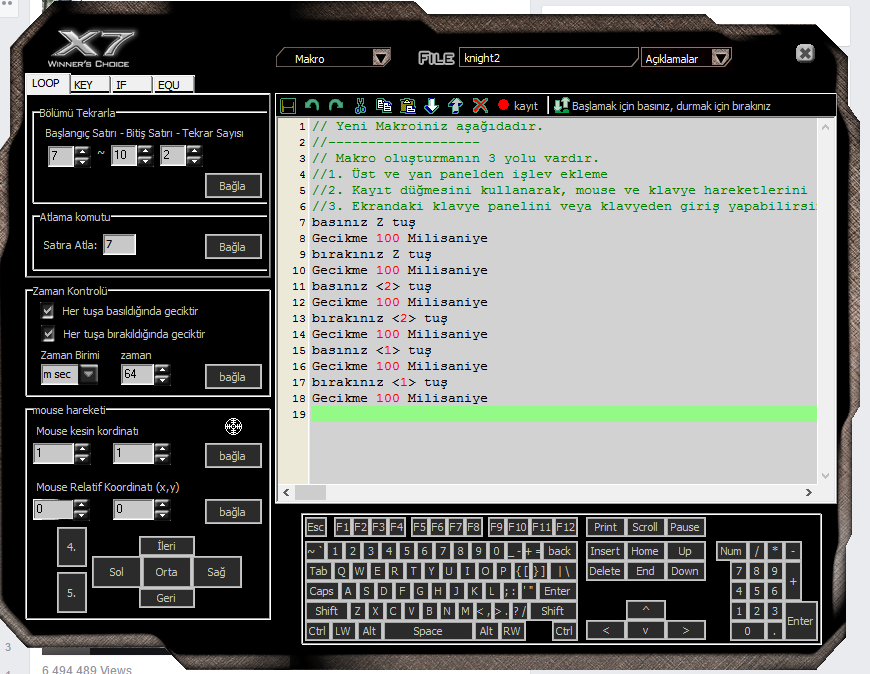The image size is (870, 674).
Task: Click the İleri scroll button
Action: point(166,546)
